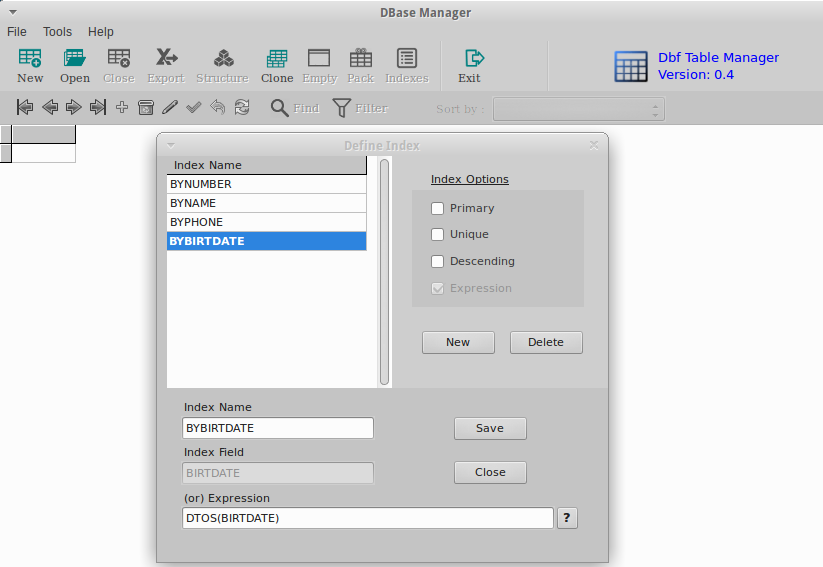Click the Index Options heading

pos(470,179)
